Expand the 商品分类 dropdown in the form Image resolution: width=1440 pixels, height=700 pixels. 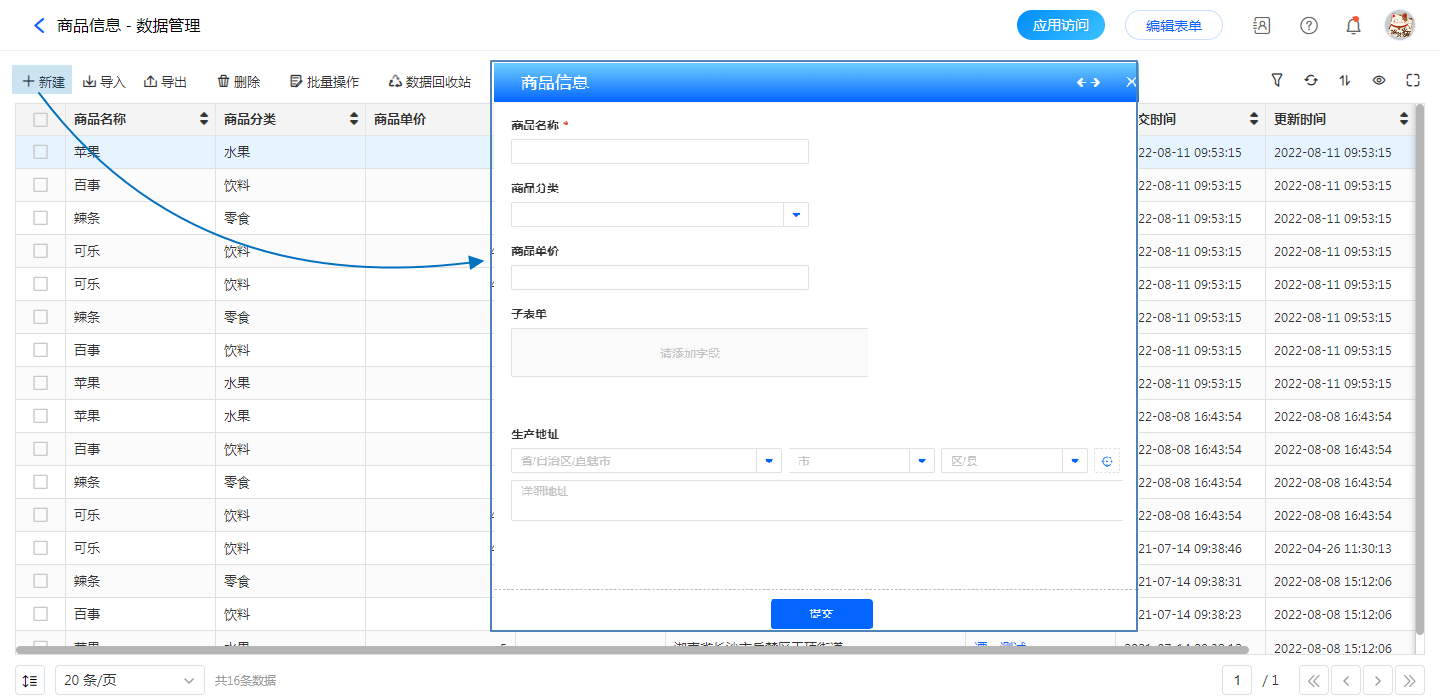click(x=796, y=215)
